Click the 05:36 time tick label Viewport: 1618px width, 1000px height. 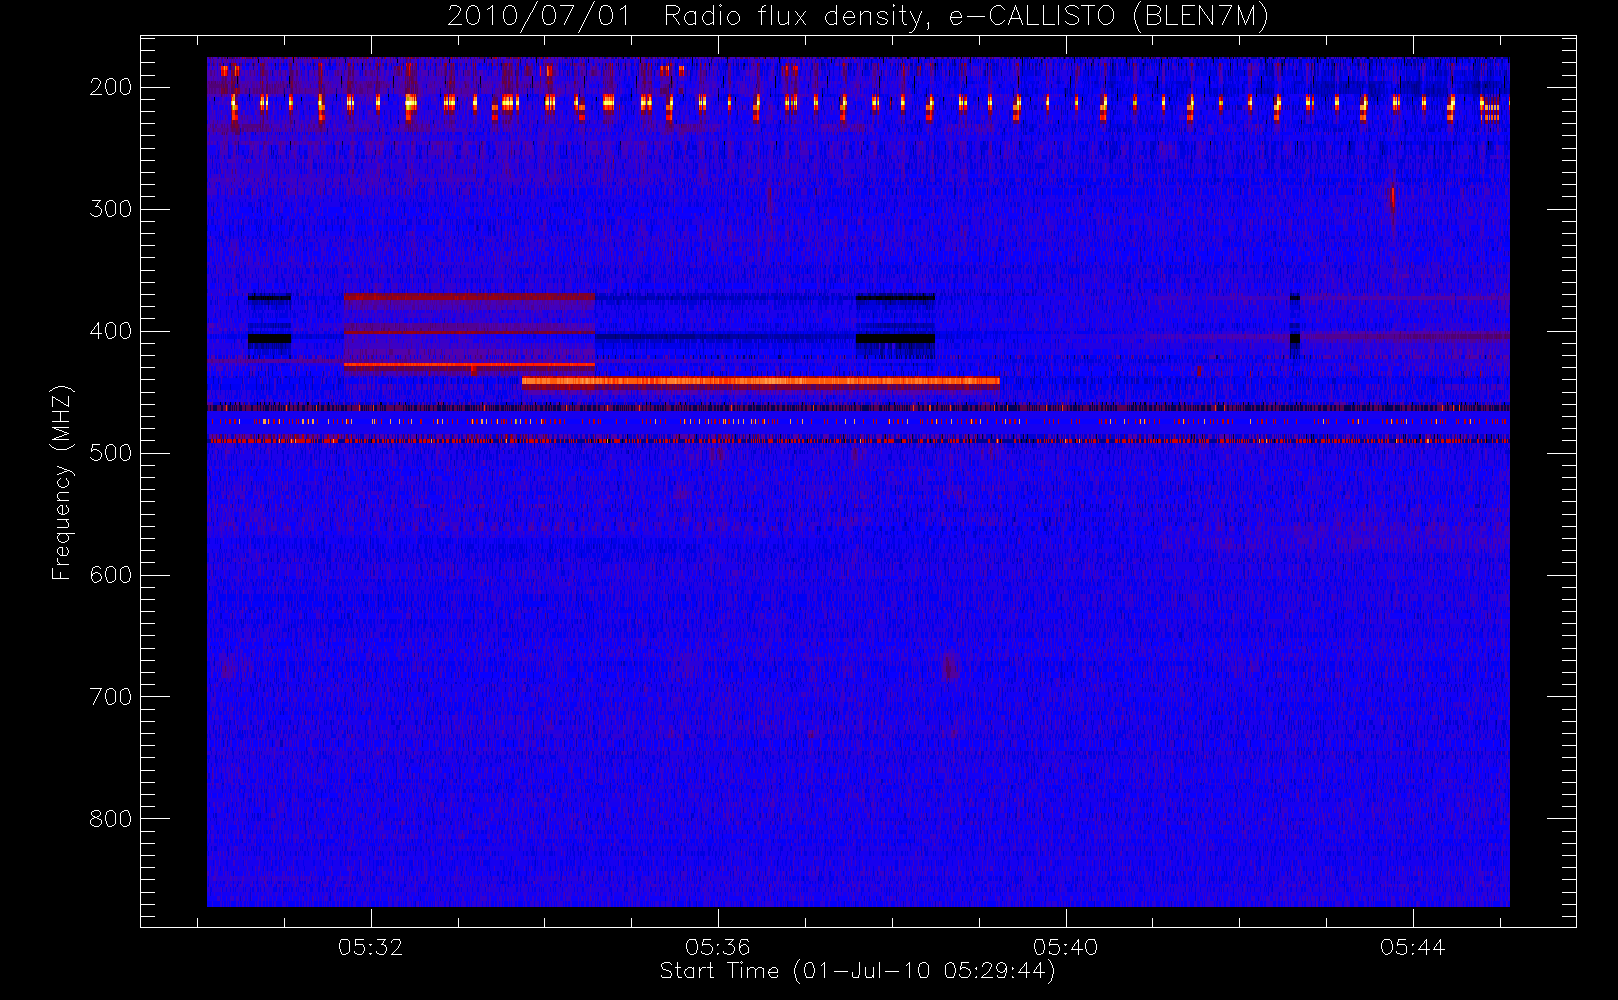(718, 947)
